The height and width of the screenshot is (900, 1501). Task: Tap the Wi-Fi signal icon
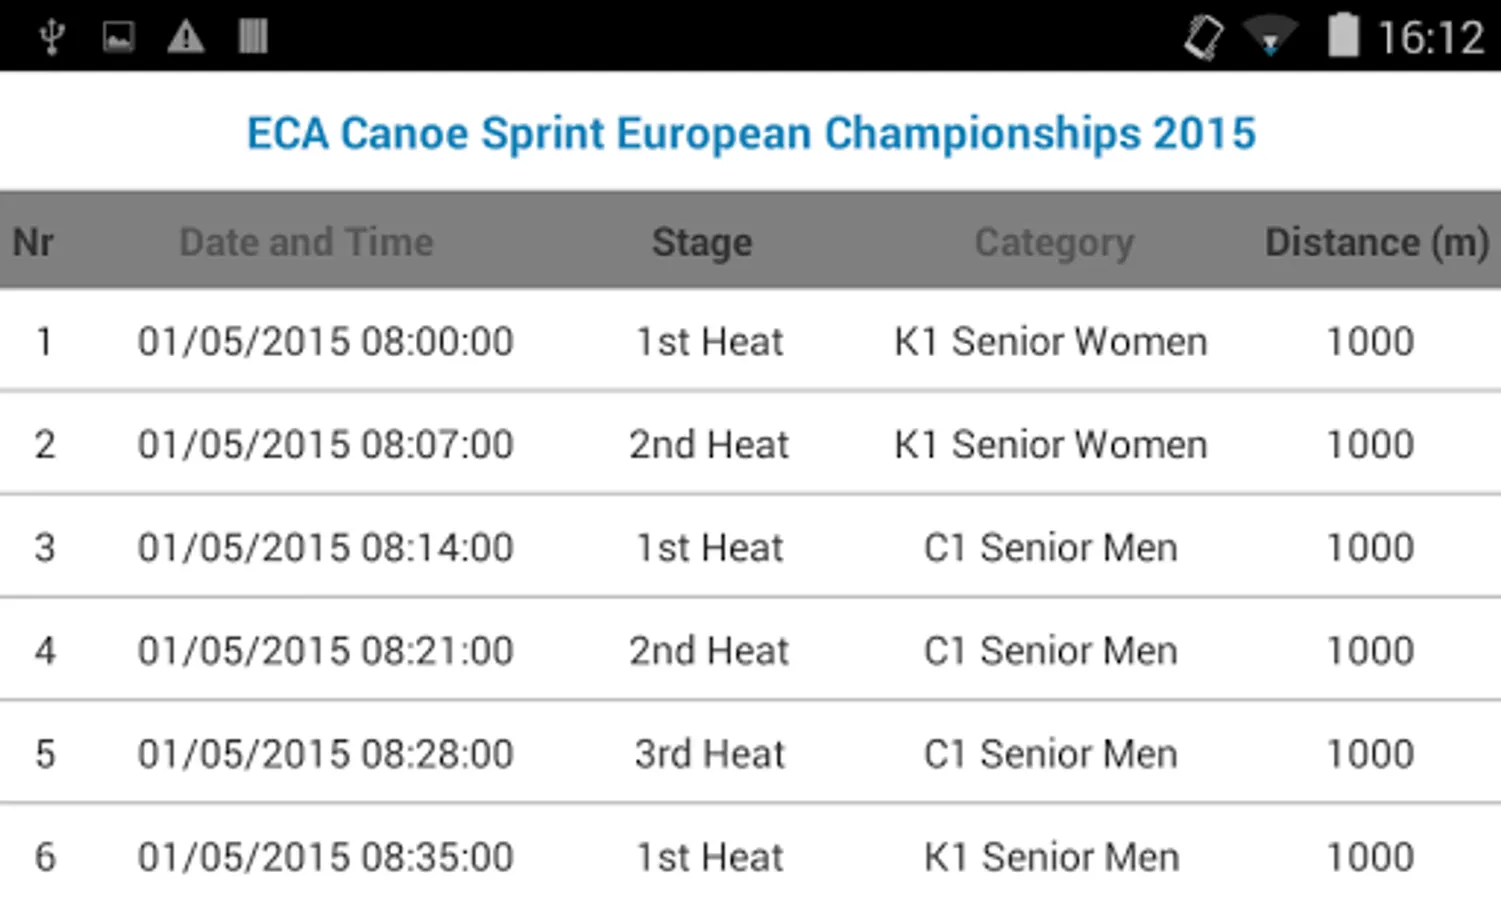[x=1269, y=37]
